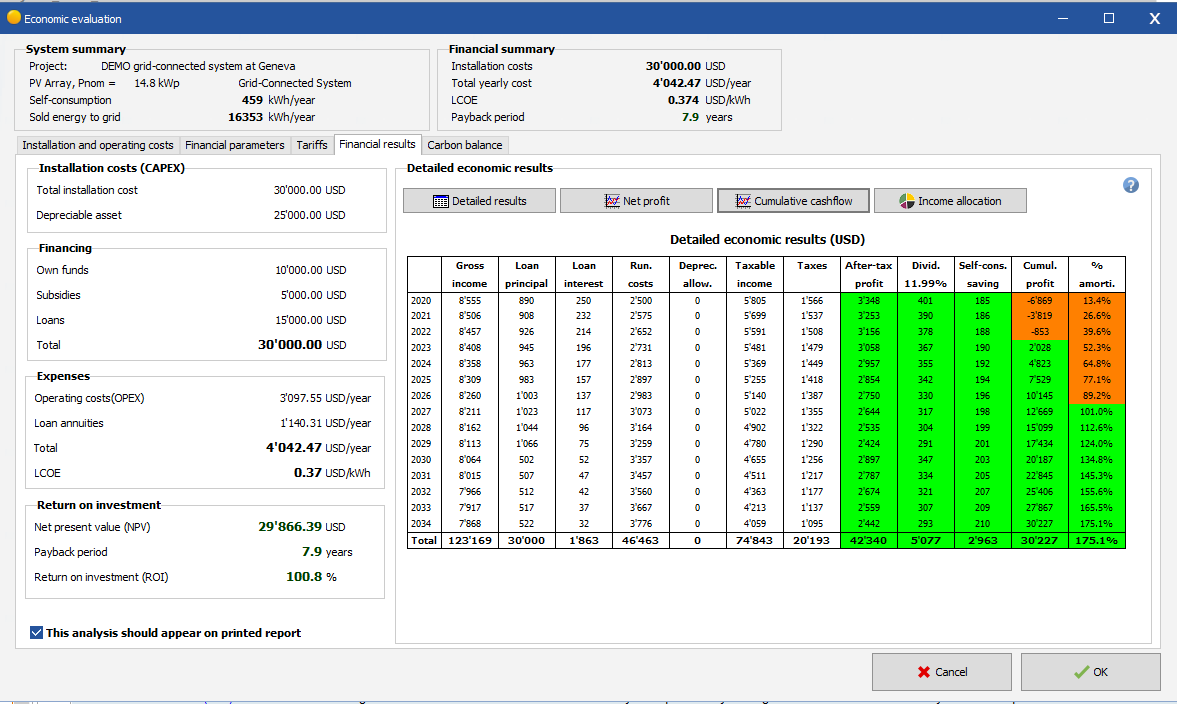Click the Own funds 10'000.00 USD value

pyautogui.click(x=310, y=270)
